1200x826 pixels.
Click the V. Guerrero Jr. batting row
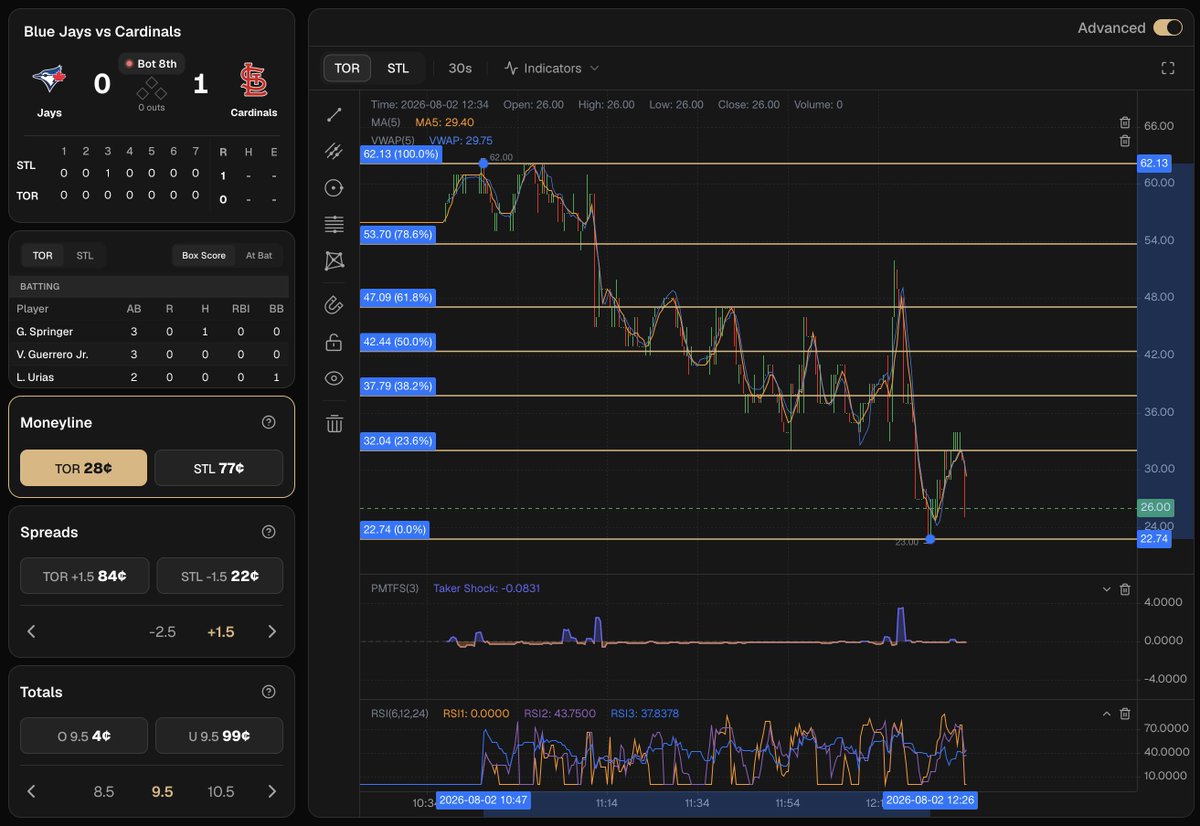click(x=150, y=354)
